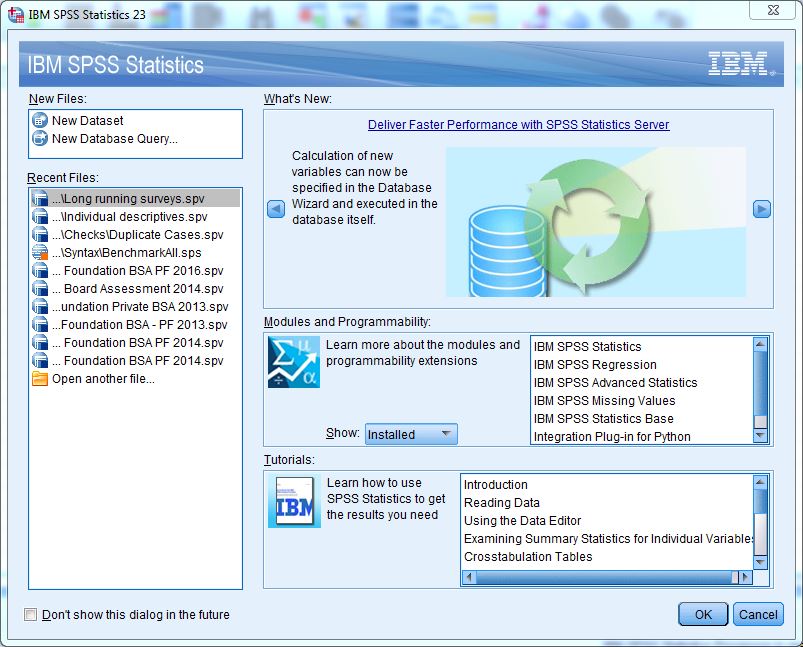Viewport: 803px width, 647px height.
Task: Click the right arrow in What's New carousel
Action: (762, 210)
